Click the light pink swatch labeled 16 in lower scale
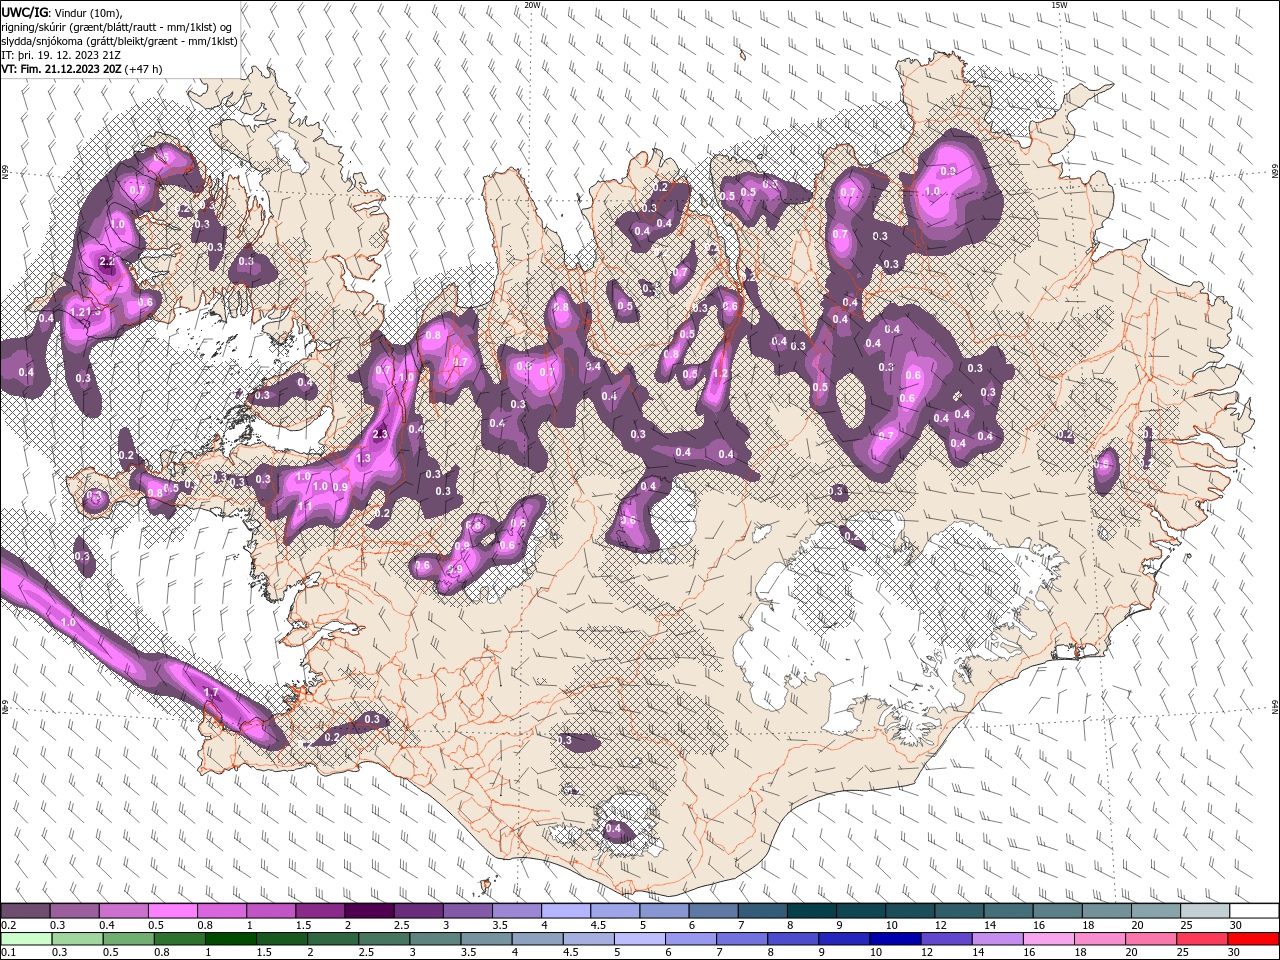This screenshot has width=1280, height=960. click(1049, 939)
